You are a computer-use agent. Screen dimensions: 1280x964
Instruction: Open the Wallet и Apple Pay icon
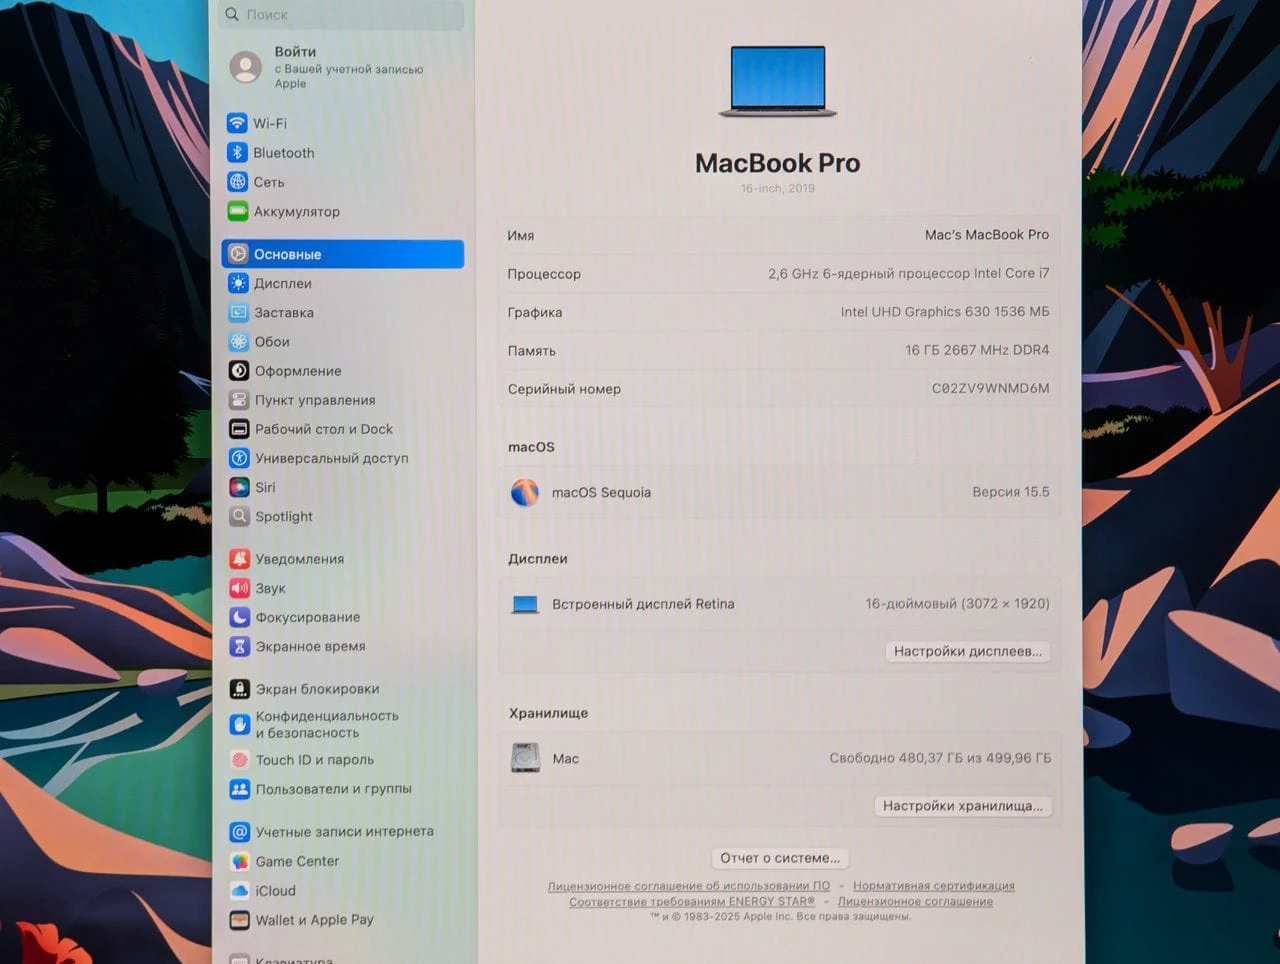(x=240, y=920)
